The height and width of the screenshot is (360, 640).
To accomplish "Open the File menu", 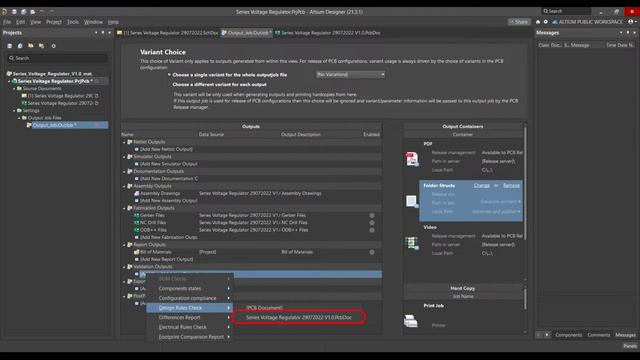I will pyautogui.click(x=7, y=22).
